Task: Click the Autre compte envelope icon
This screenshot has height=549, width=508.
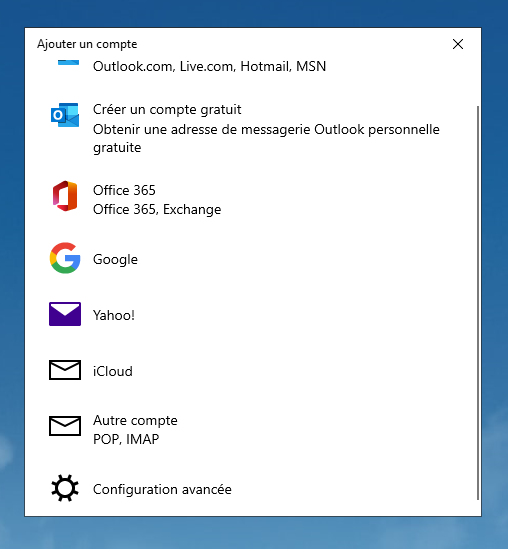Action: [x=65, y=426]
